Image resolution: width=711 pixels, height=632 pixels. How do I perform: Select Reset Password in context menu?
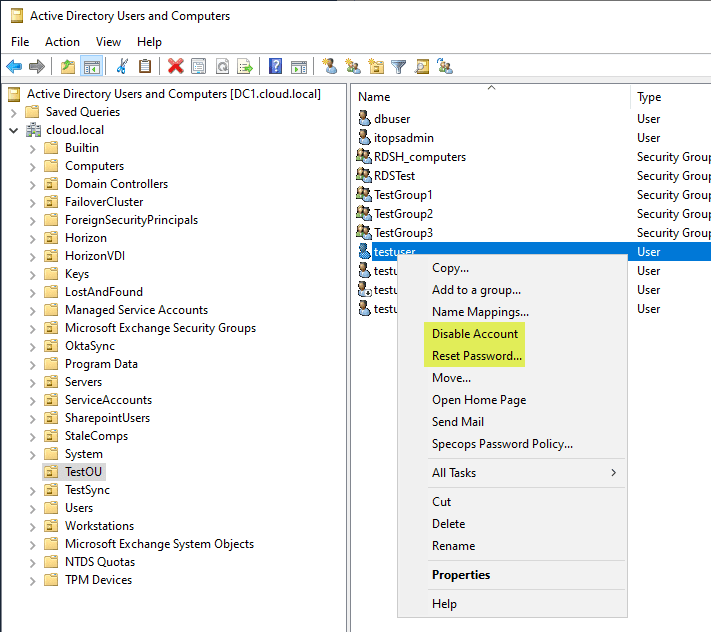pos(477,356)
